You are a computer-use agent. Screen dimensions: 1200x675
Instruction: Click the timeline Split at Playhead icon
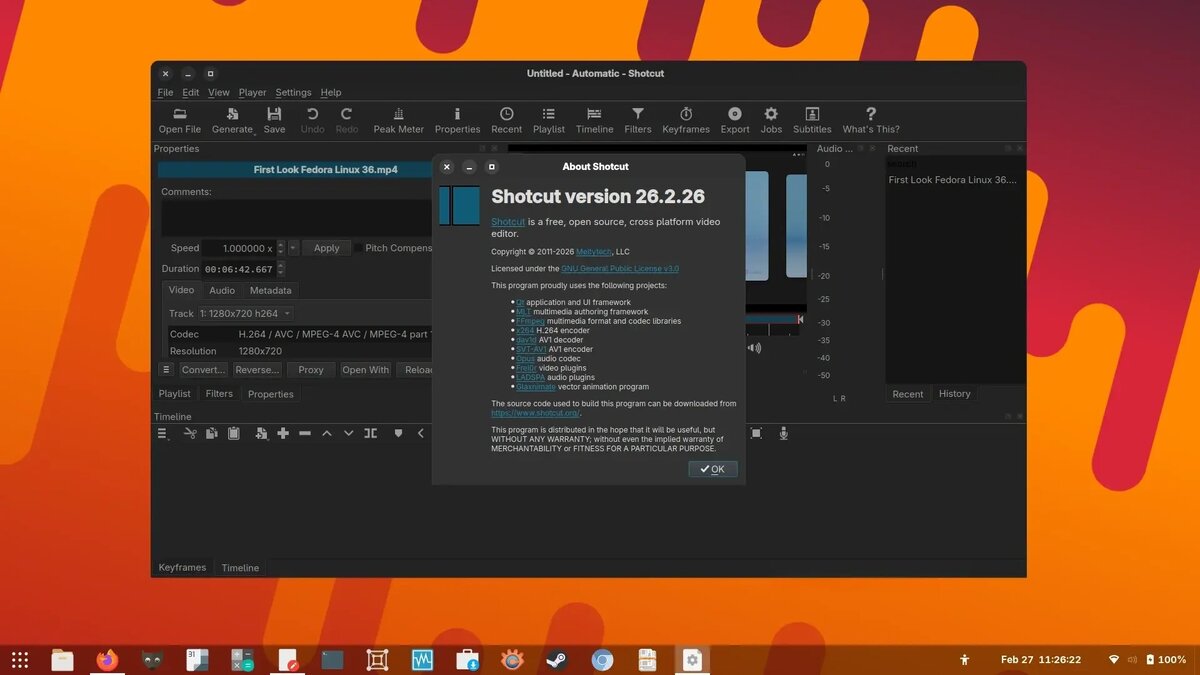[x=371, y=433]
